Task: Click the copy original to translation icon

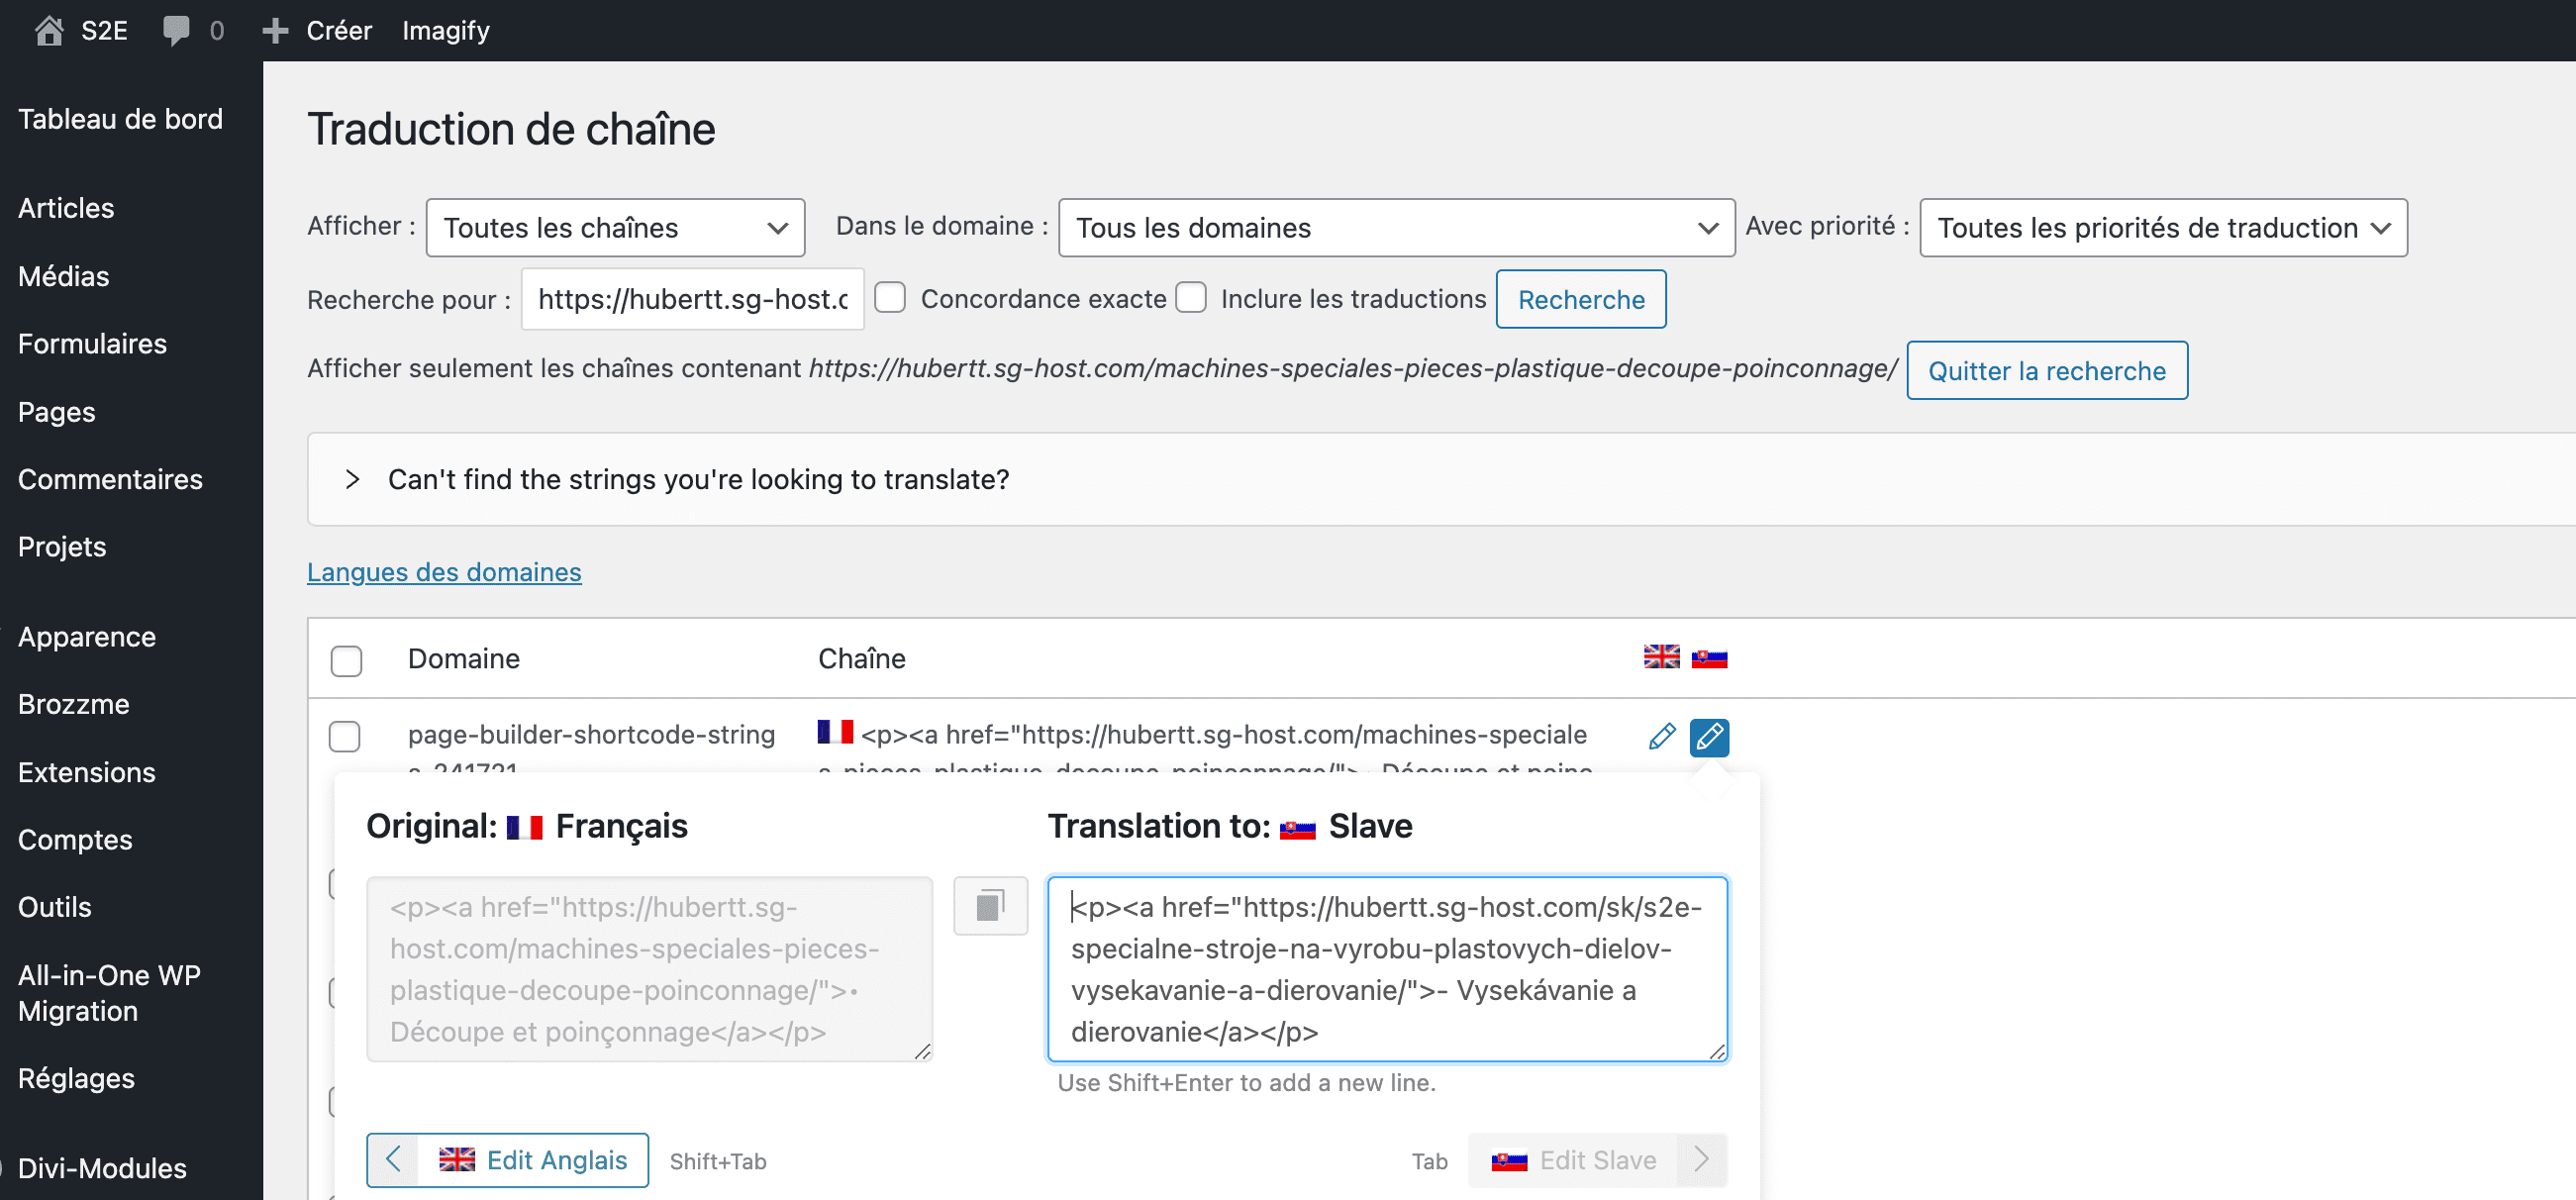Action: point(990,906)
